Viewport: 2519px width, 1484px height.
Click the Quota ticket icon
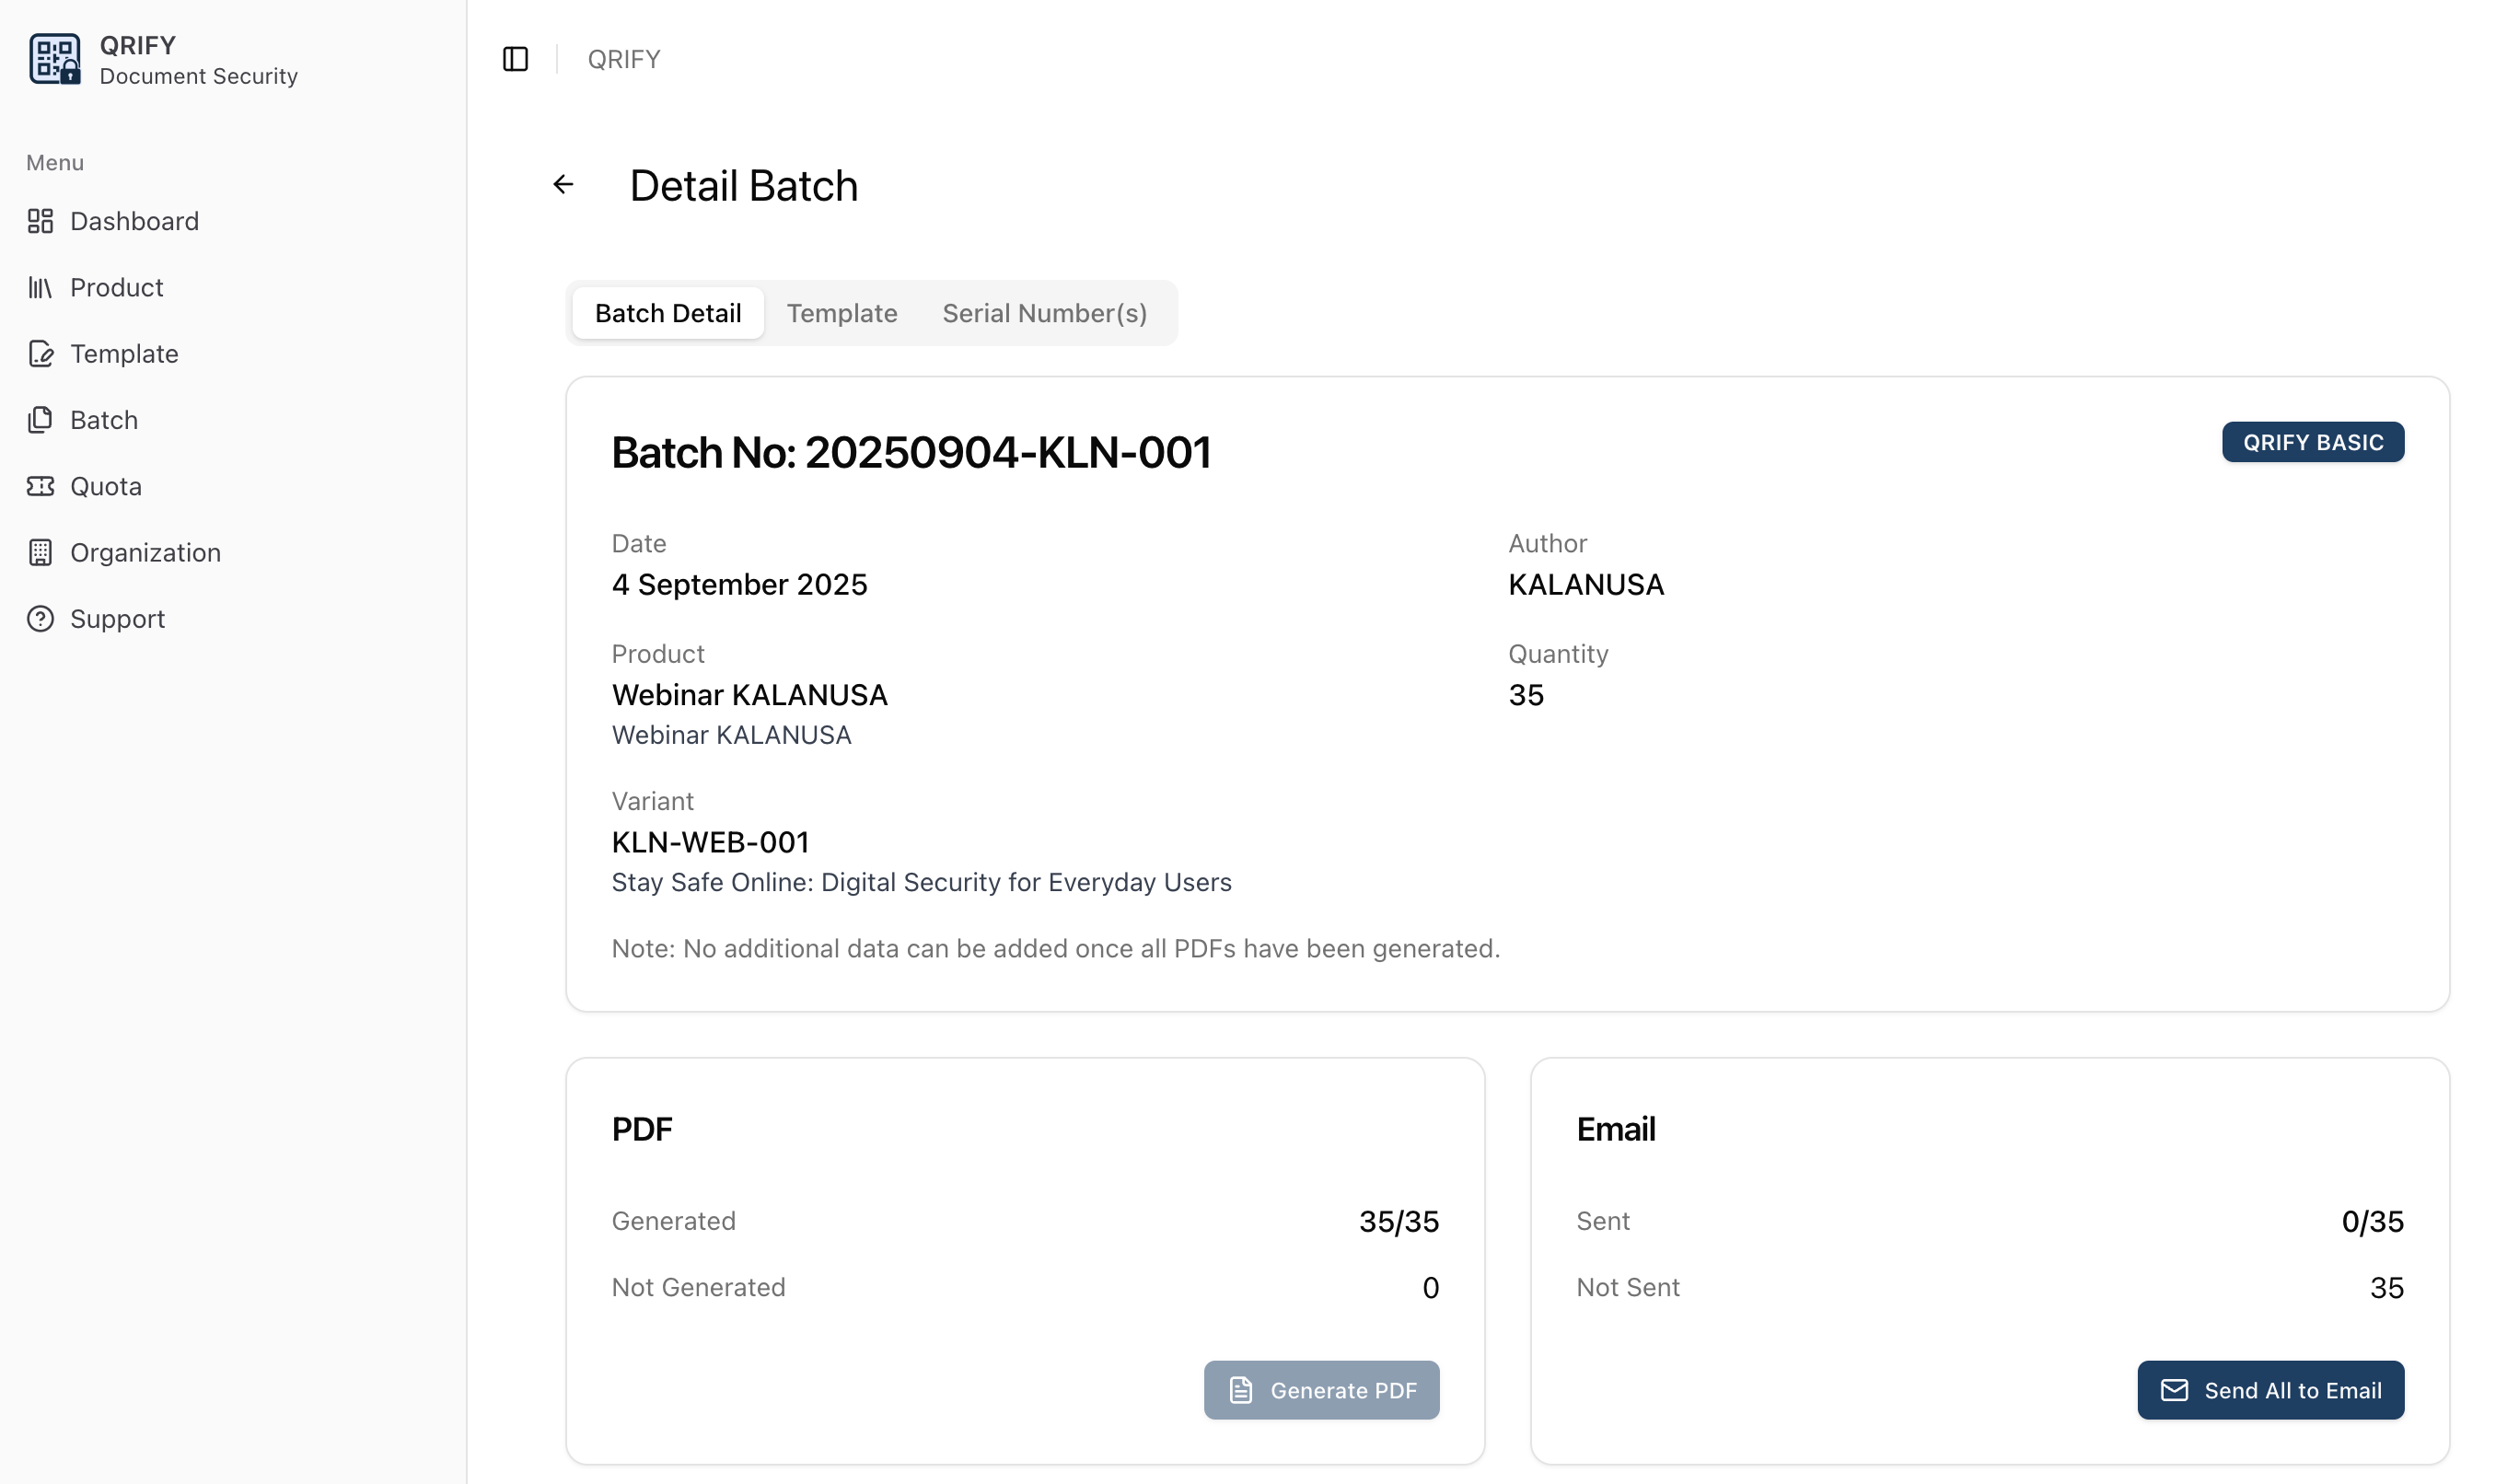coord(40,487)
